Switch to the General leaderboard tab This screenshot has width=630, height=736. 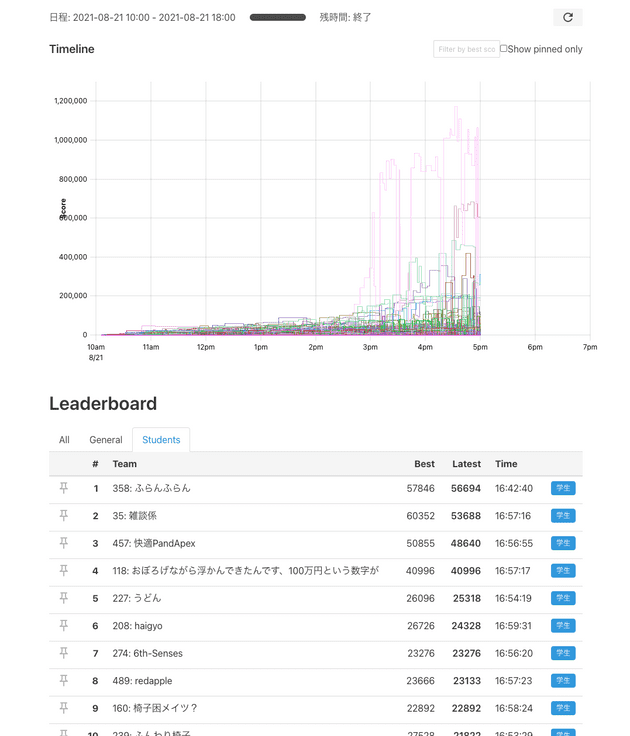106,440
